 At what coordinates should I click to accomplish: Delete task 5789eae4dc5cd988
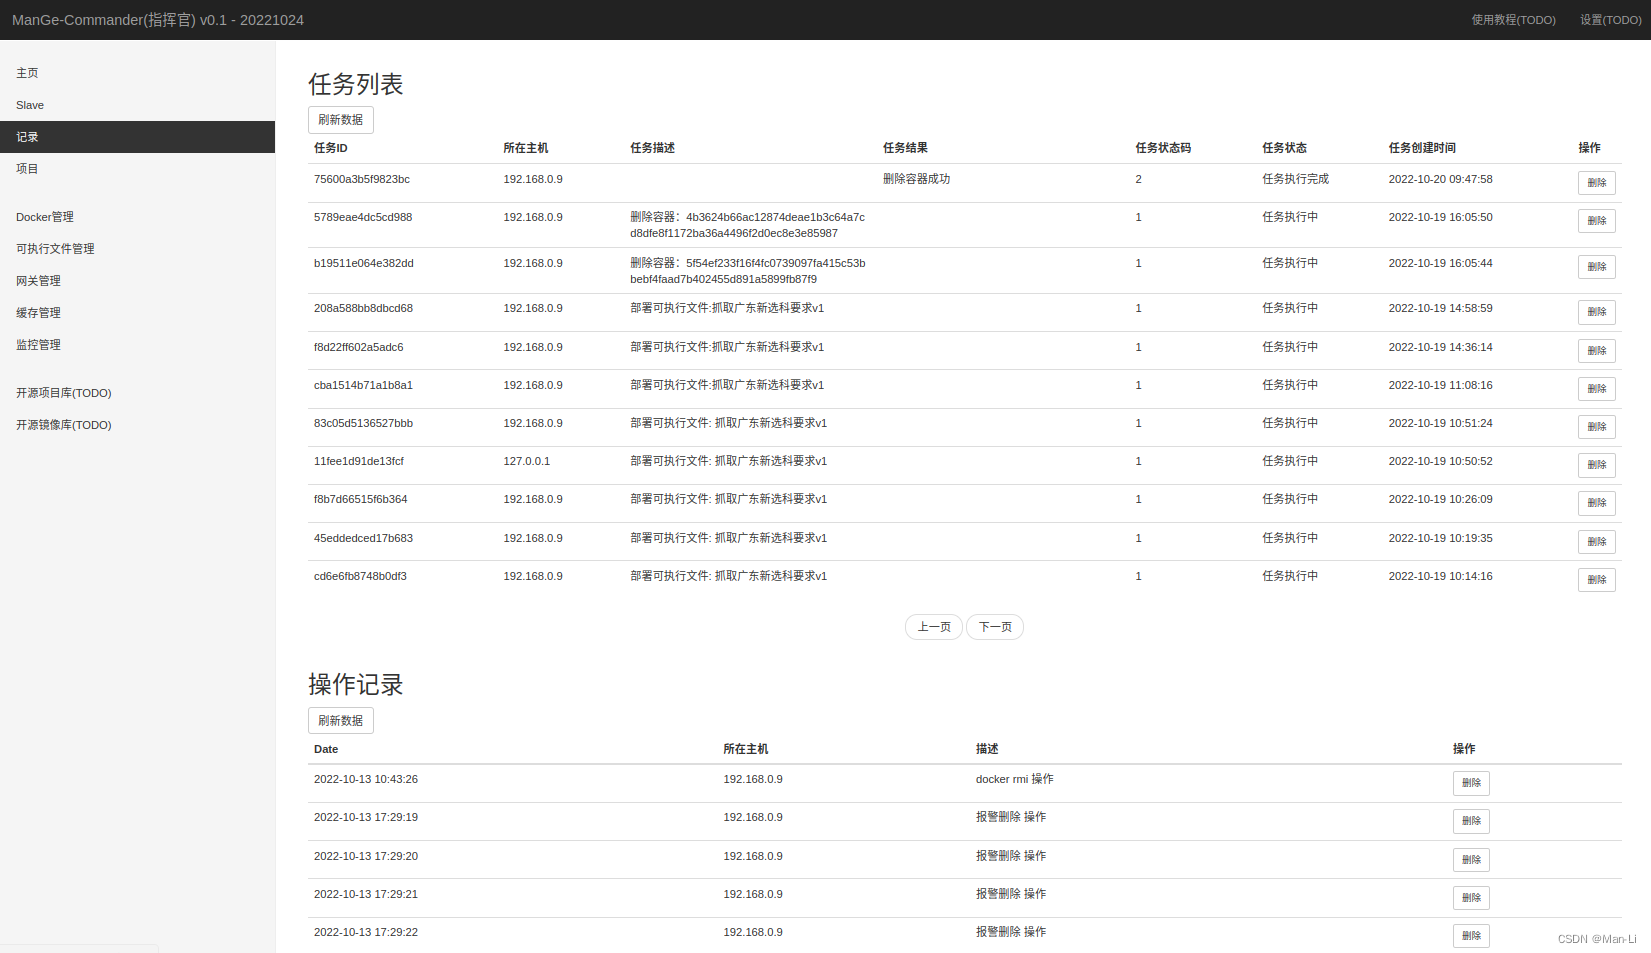coord(1596,221)
